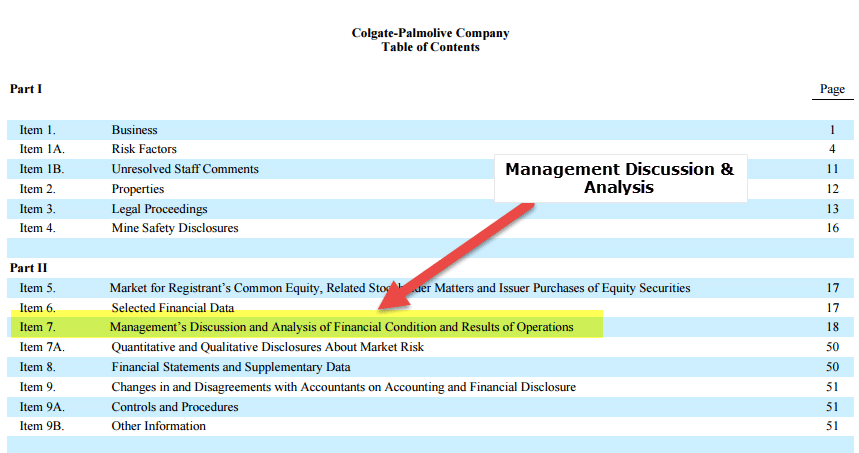Open Selected Financial Data section
The height and width of the screenshot is (453, 859).
(172, 308)
